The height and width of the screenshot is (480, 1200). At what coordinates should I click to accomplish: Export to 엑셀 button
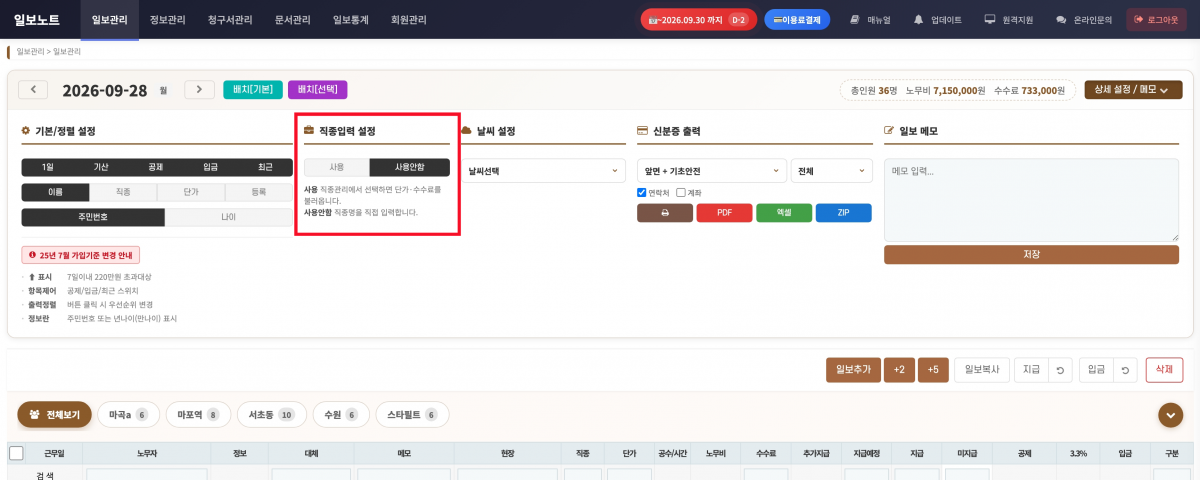(x=784, y=213)
